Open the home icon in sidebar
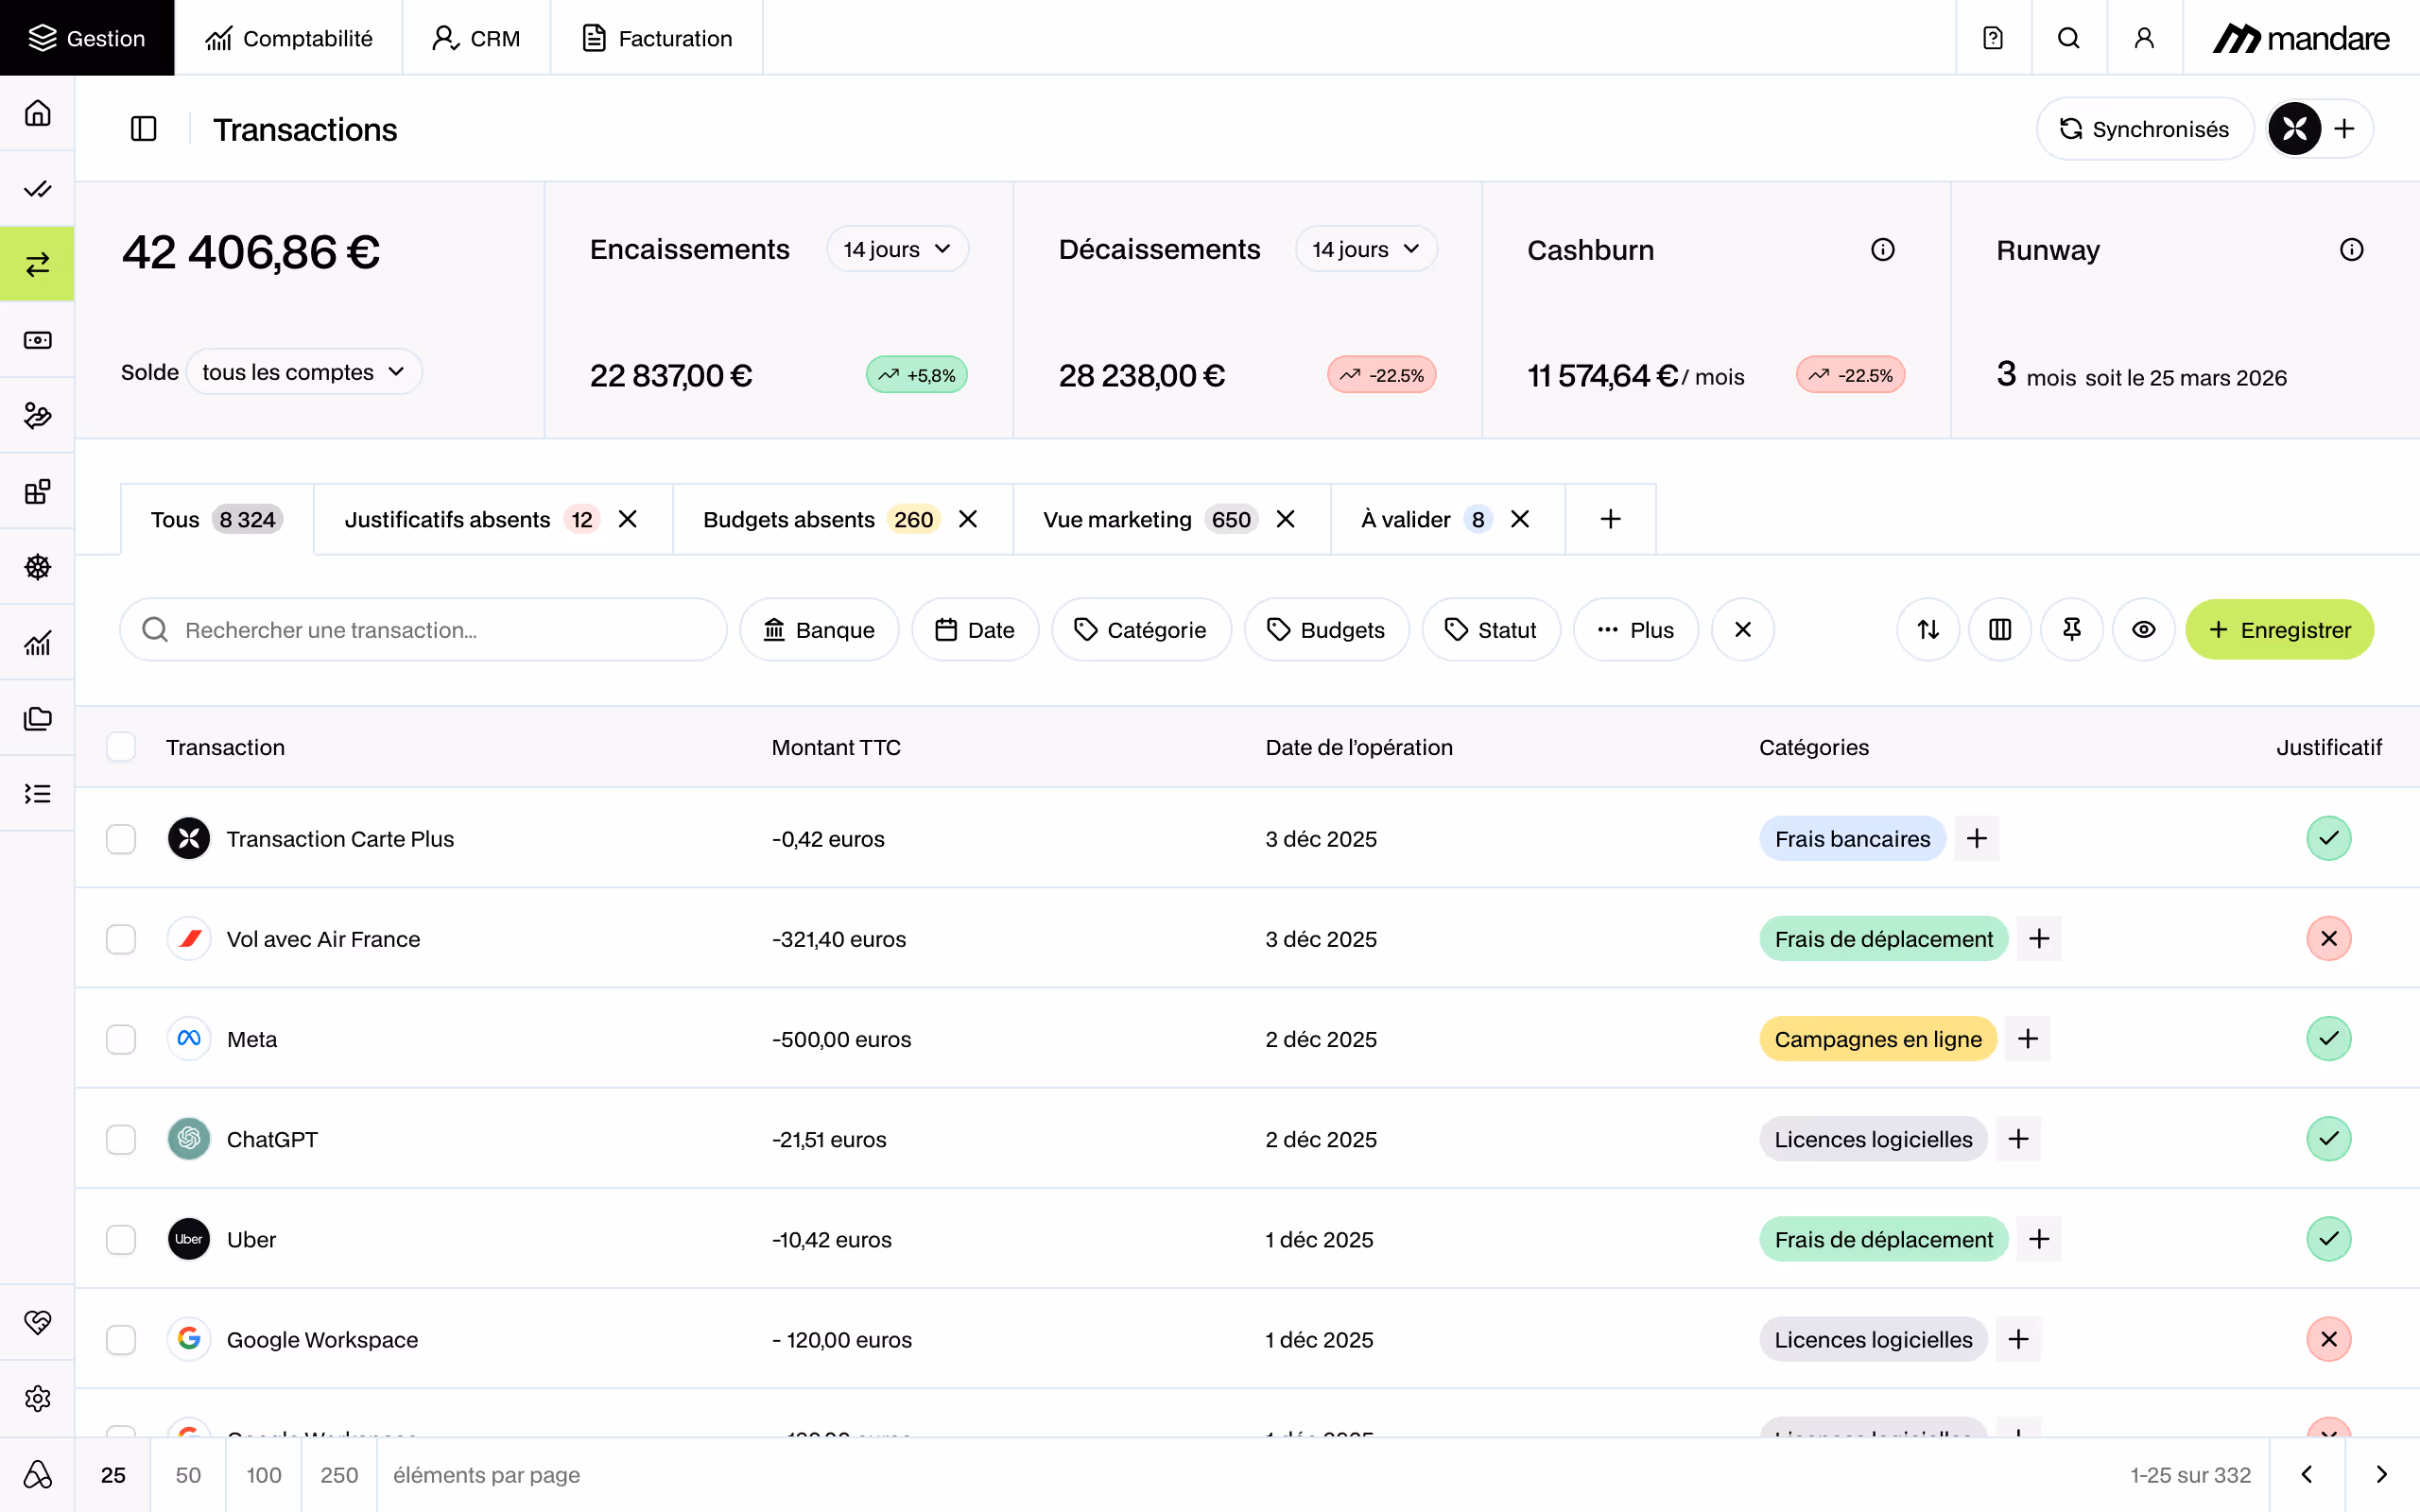2420x1512 pixels. (x=38, y=113)
